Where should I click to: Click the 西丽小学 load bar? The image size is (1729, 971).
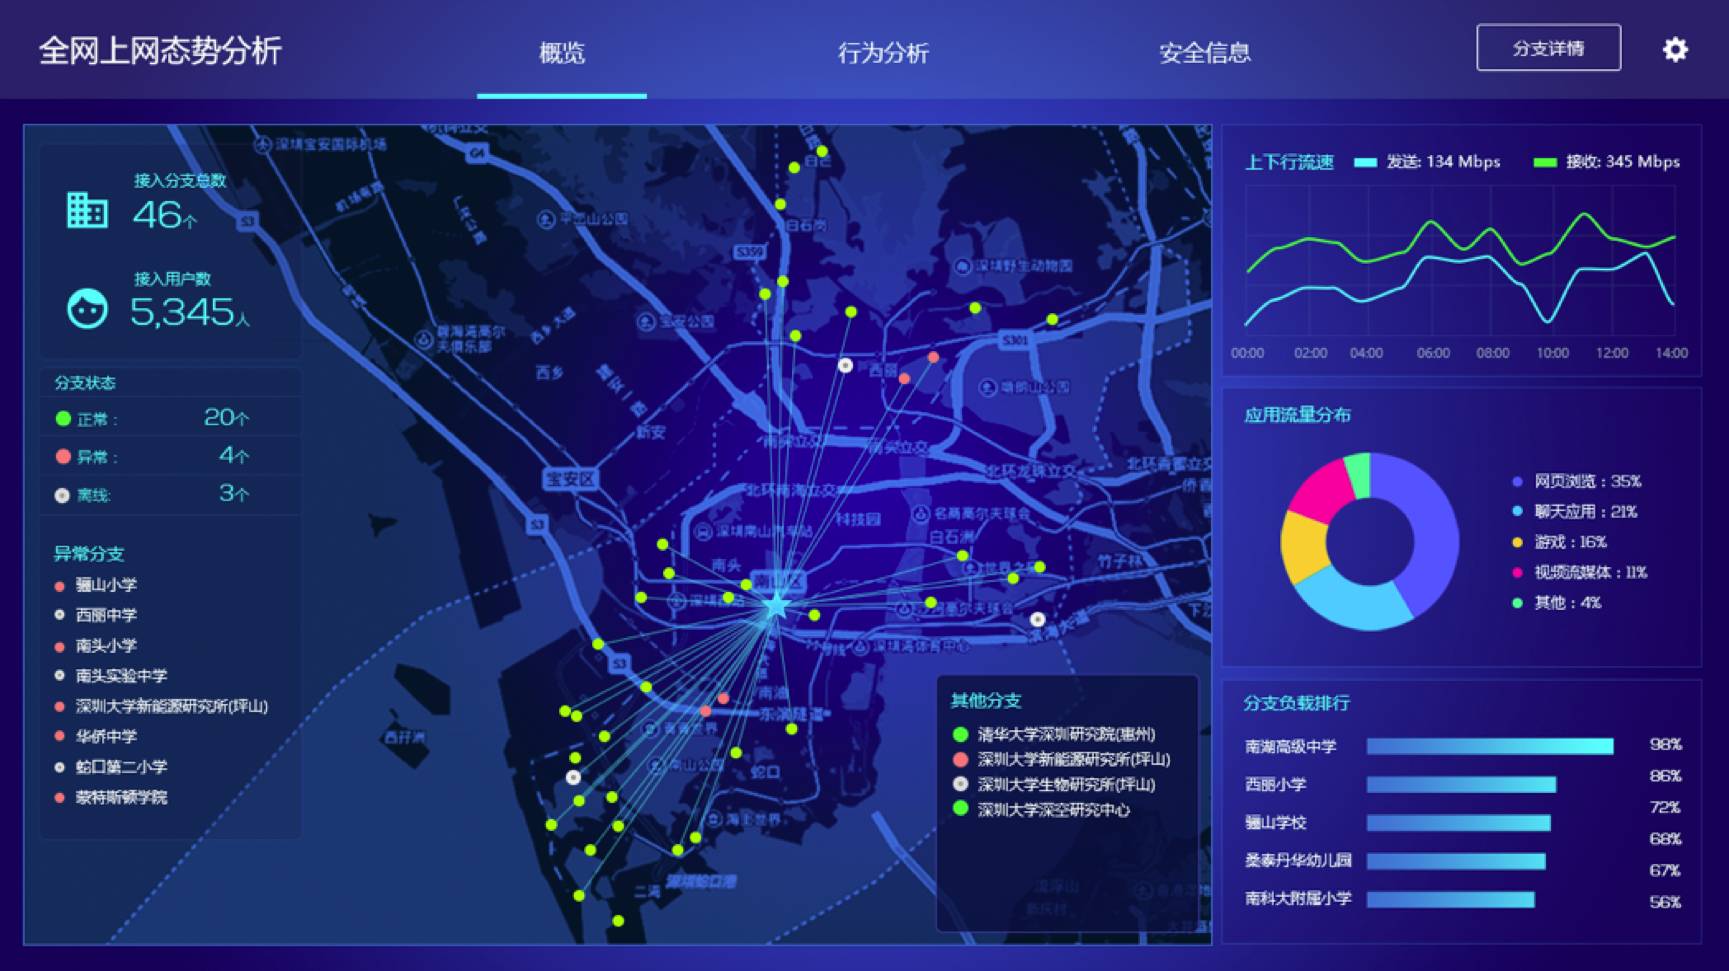[1461, 784]
